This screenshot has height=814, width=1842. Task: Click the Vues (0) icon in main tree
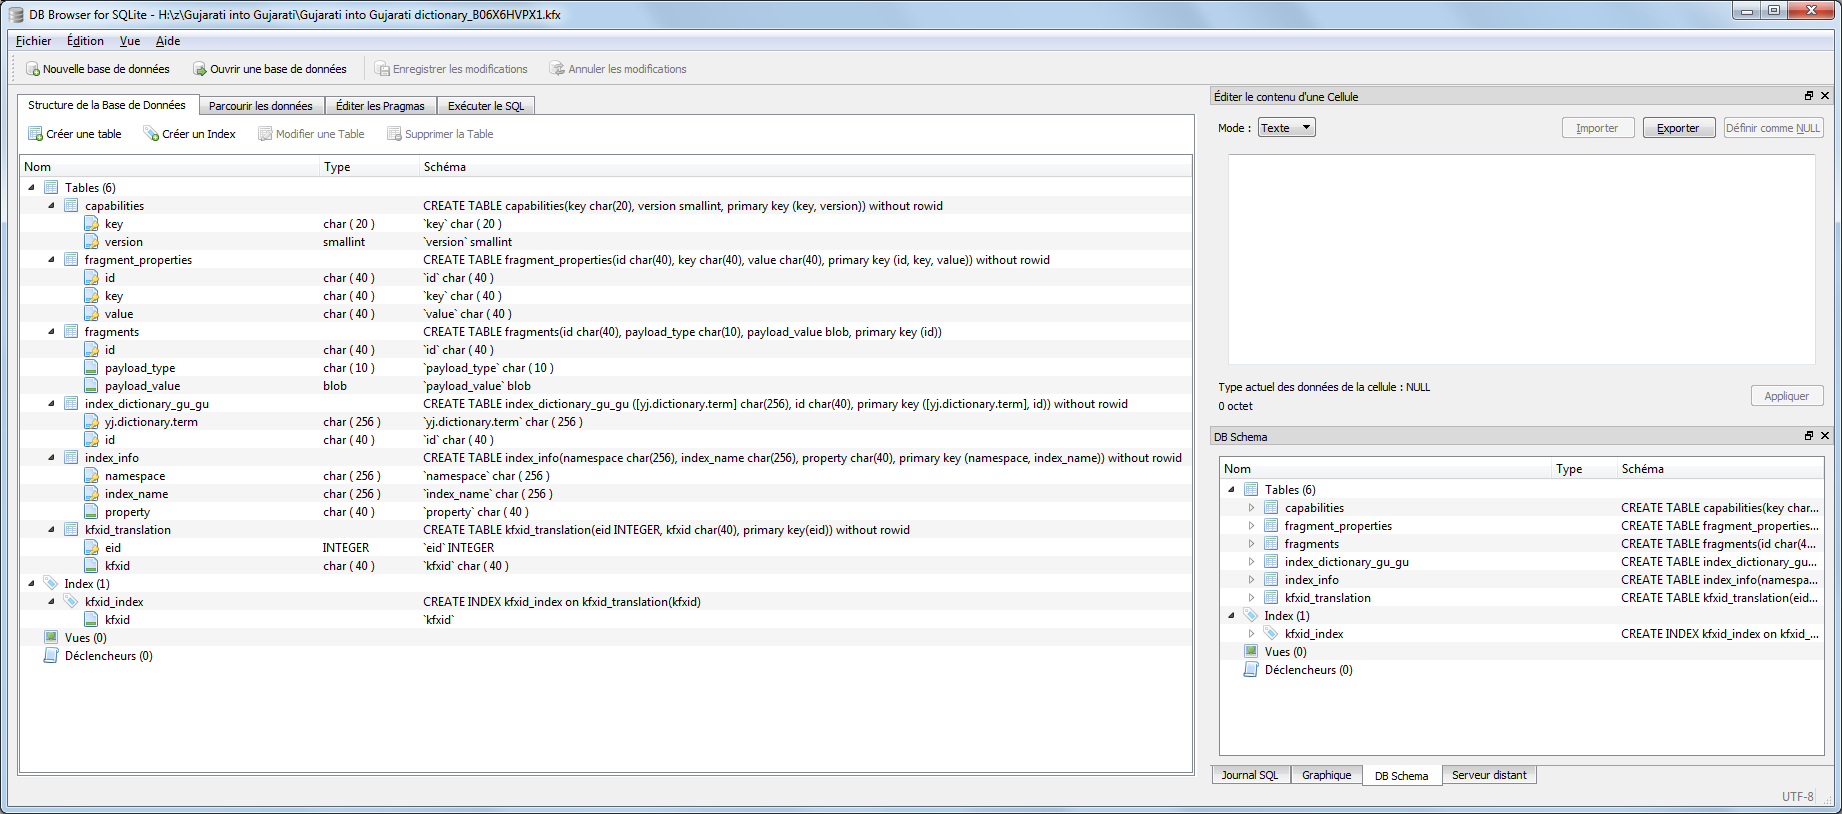coord(51,638)
